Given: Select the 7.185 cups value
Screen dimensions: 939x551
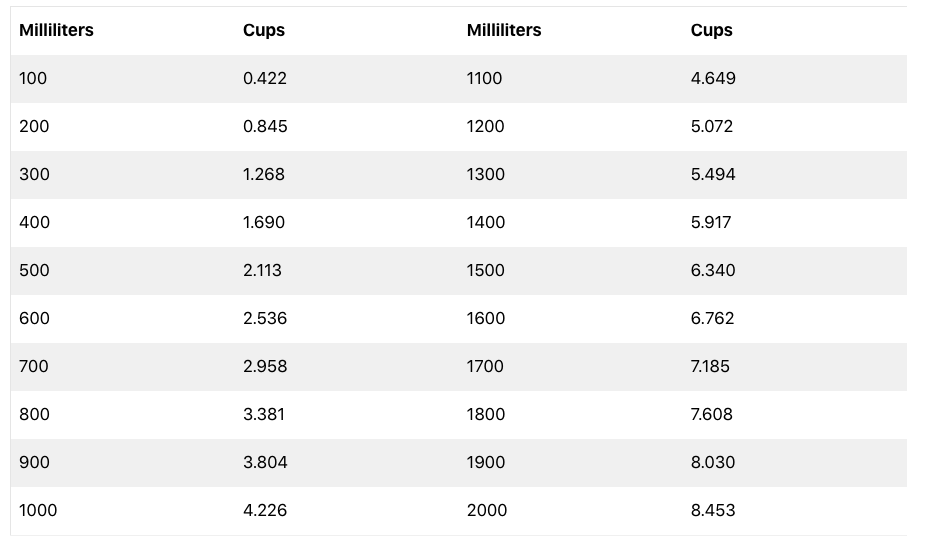Looking at the screenshot, I should pyautogui.click(x=710, y=366).
